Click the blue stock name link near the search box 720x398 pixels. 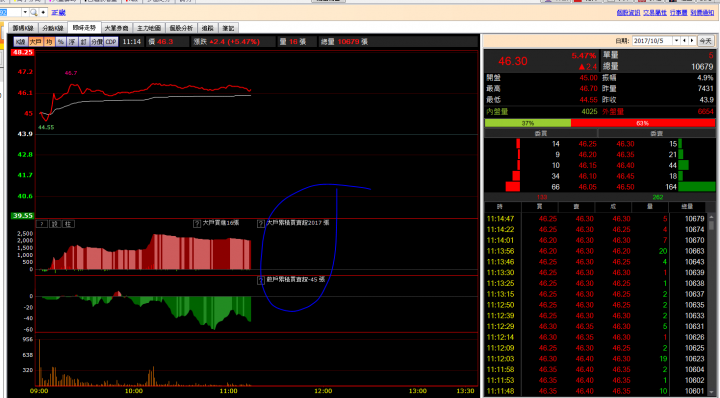pyautogui.click(x=58, y=12)
